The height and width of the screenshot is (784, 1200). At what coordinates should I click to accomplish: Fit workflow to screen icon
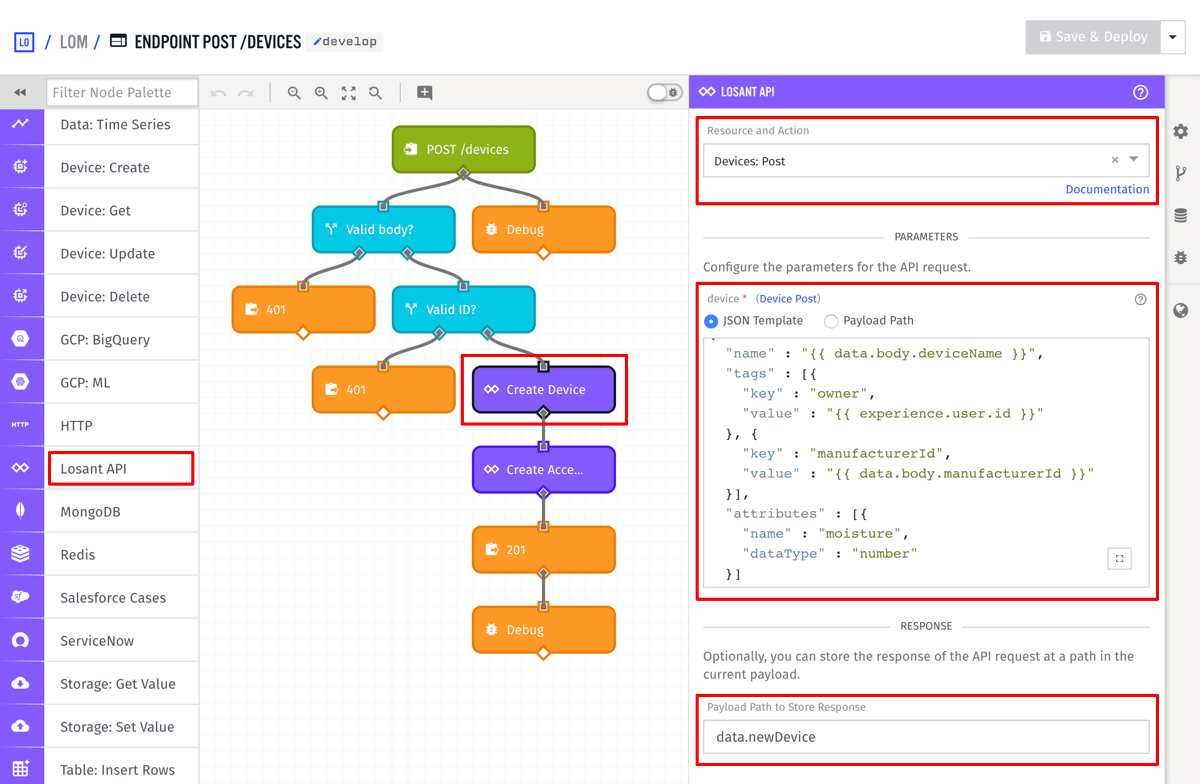[348, 93]
